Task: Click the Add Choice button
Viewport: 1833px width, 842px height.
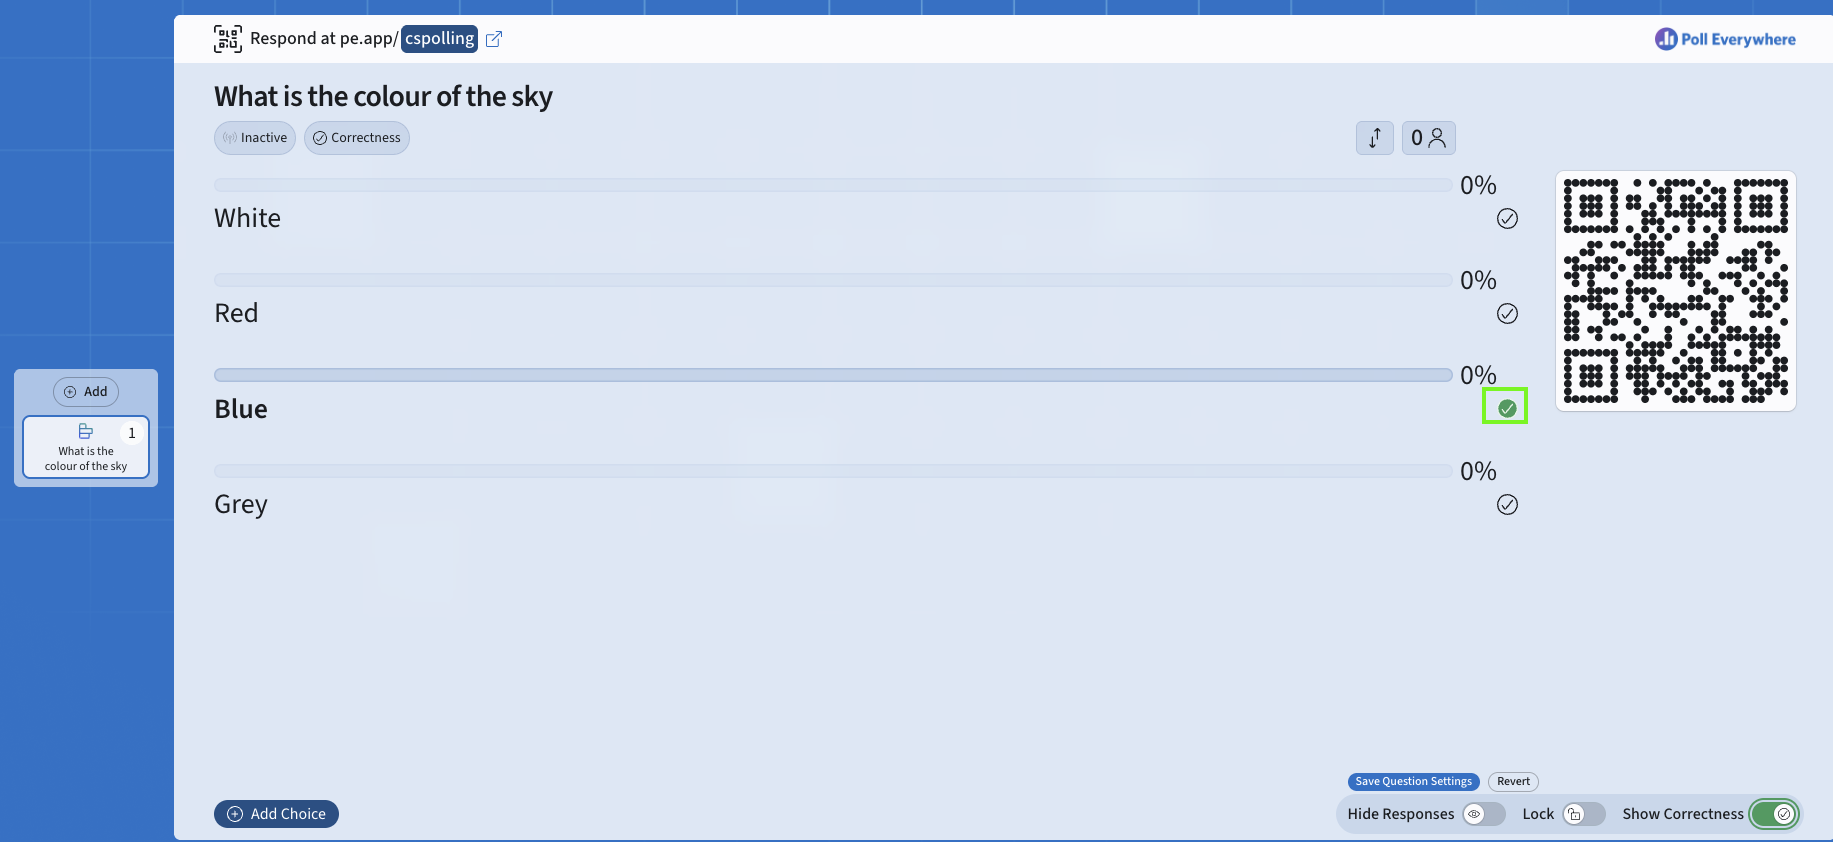Action: tap(276, 814)
